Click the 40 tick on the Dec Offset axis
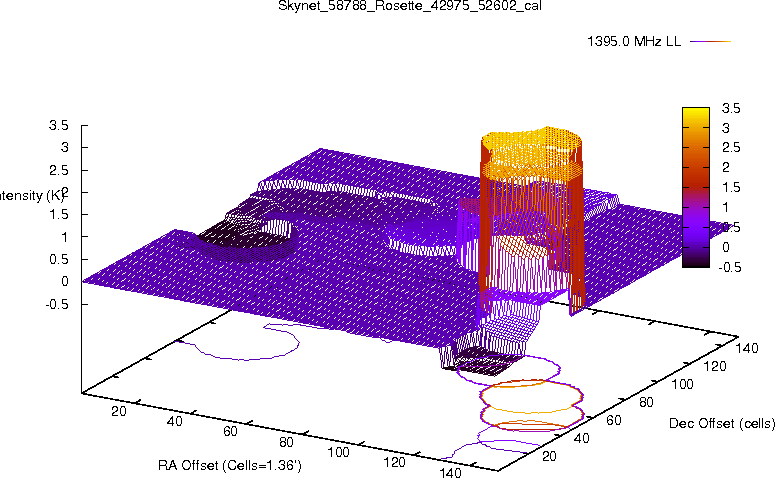Screen dimensions: 775x478 point(581,438)
